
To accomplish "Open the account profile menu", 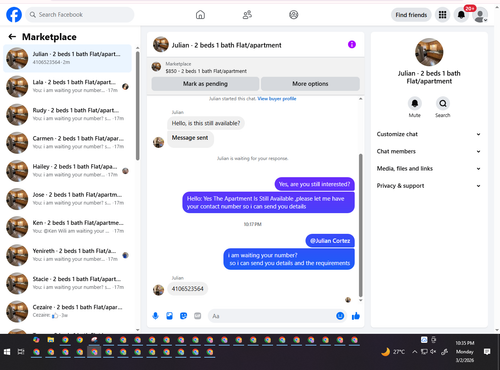I will (480, 15).
